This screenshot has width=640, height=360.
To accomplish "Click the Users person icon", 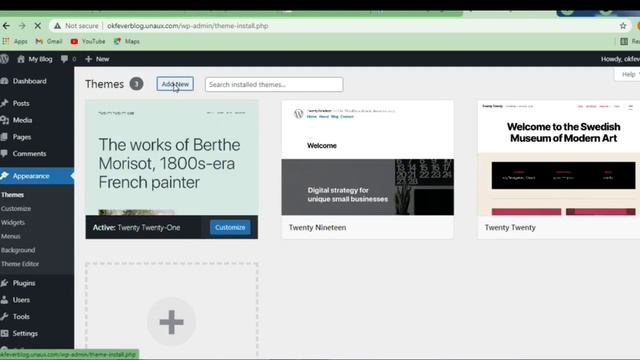I will click(4, 300).
